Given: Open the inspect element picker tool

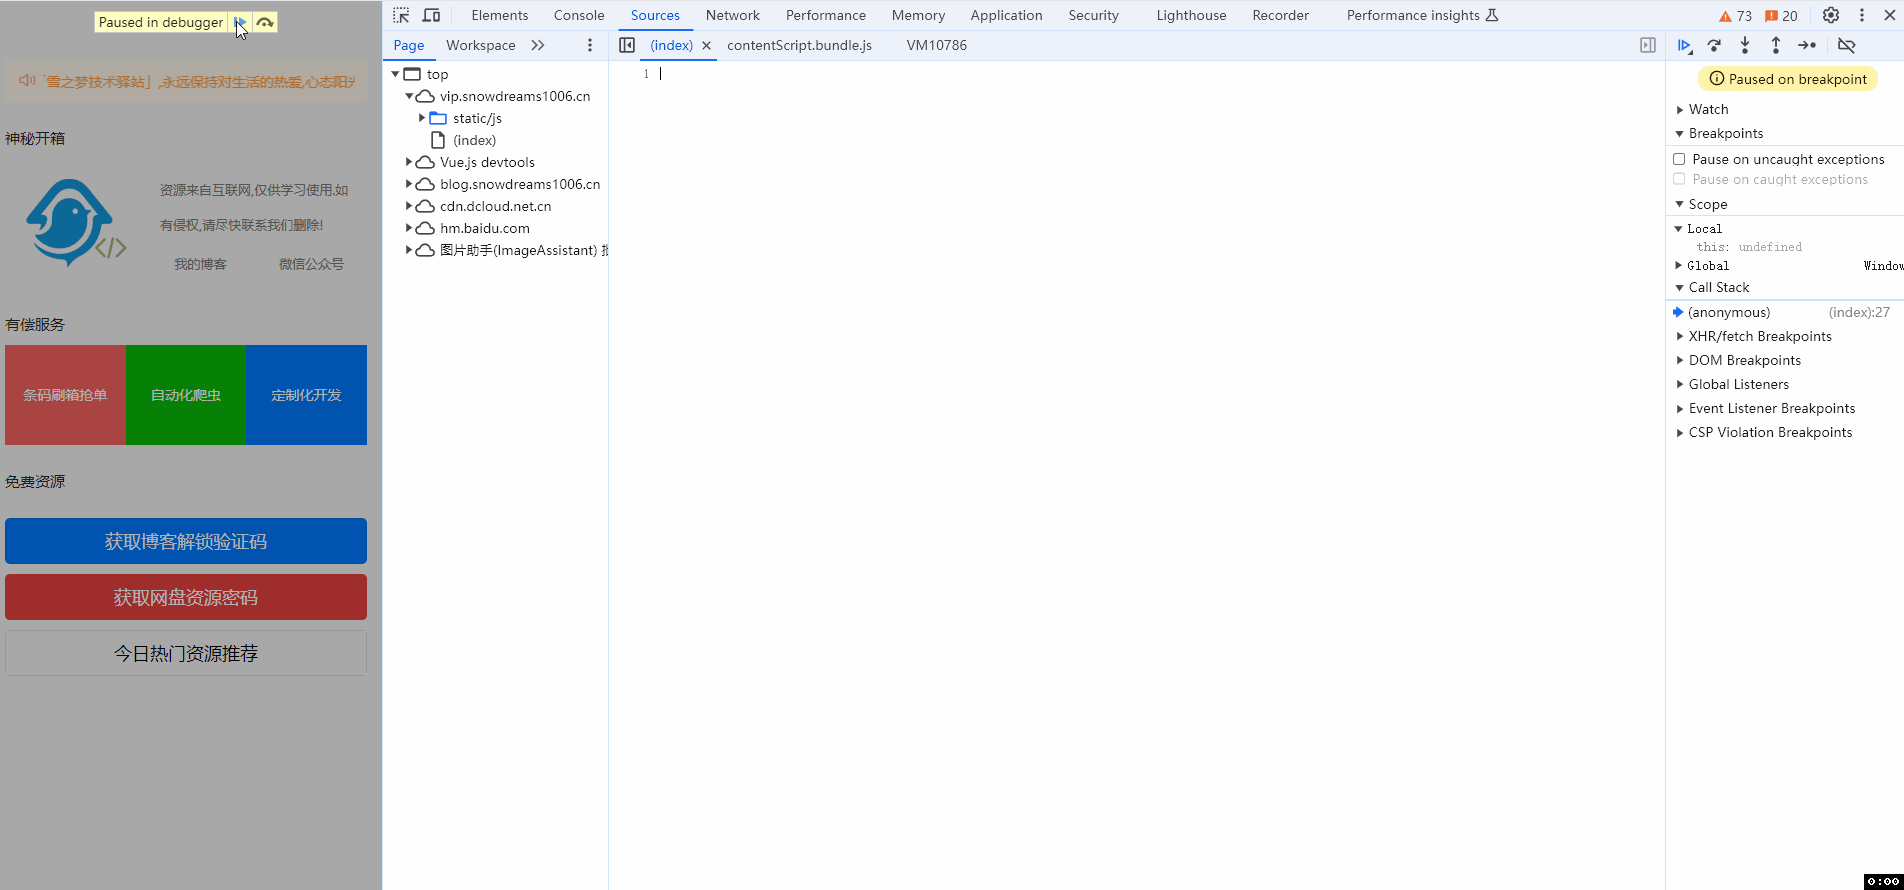Looking at the screenshot, I should (x=401, y=15).
